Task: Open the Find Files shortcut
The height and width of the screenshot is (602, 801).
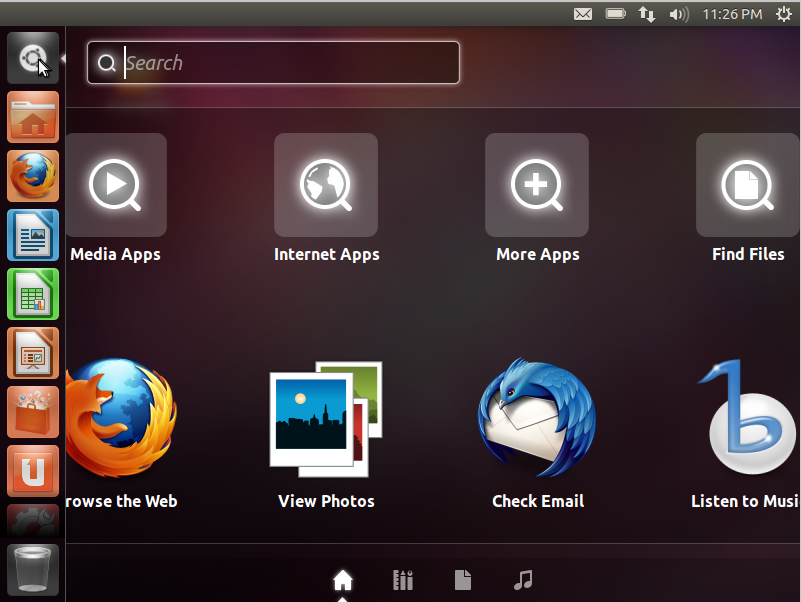Action: tap(747, 185)
